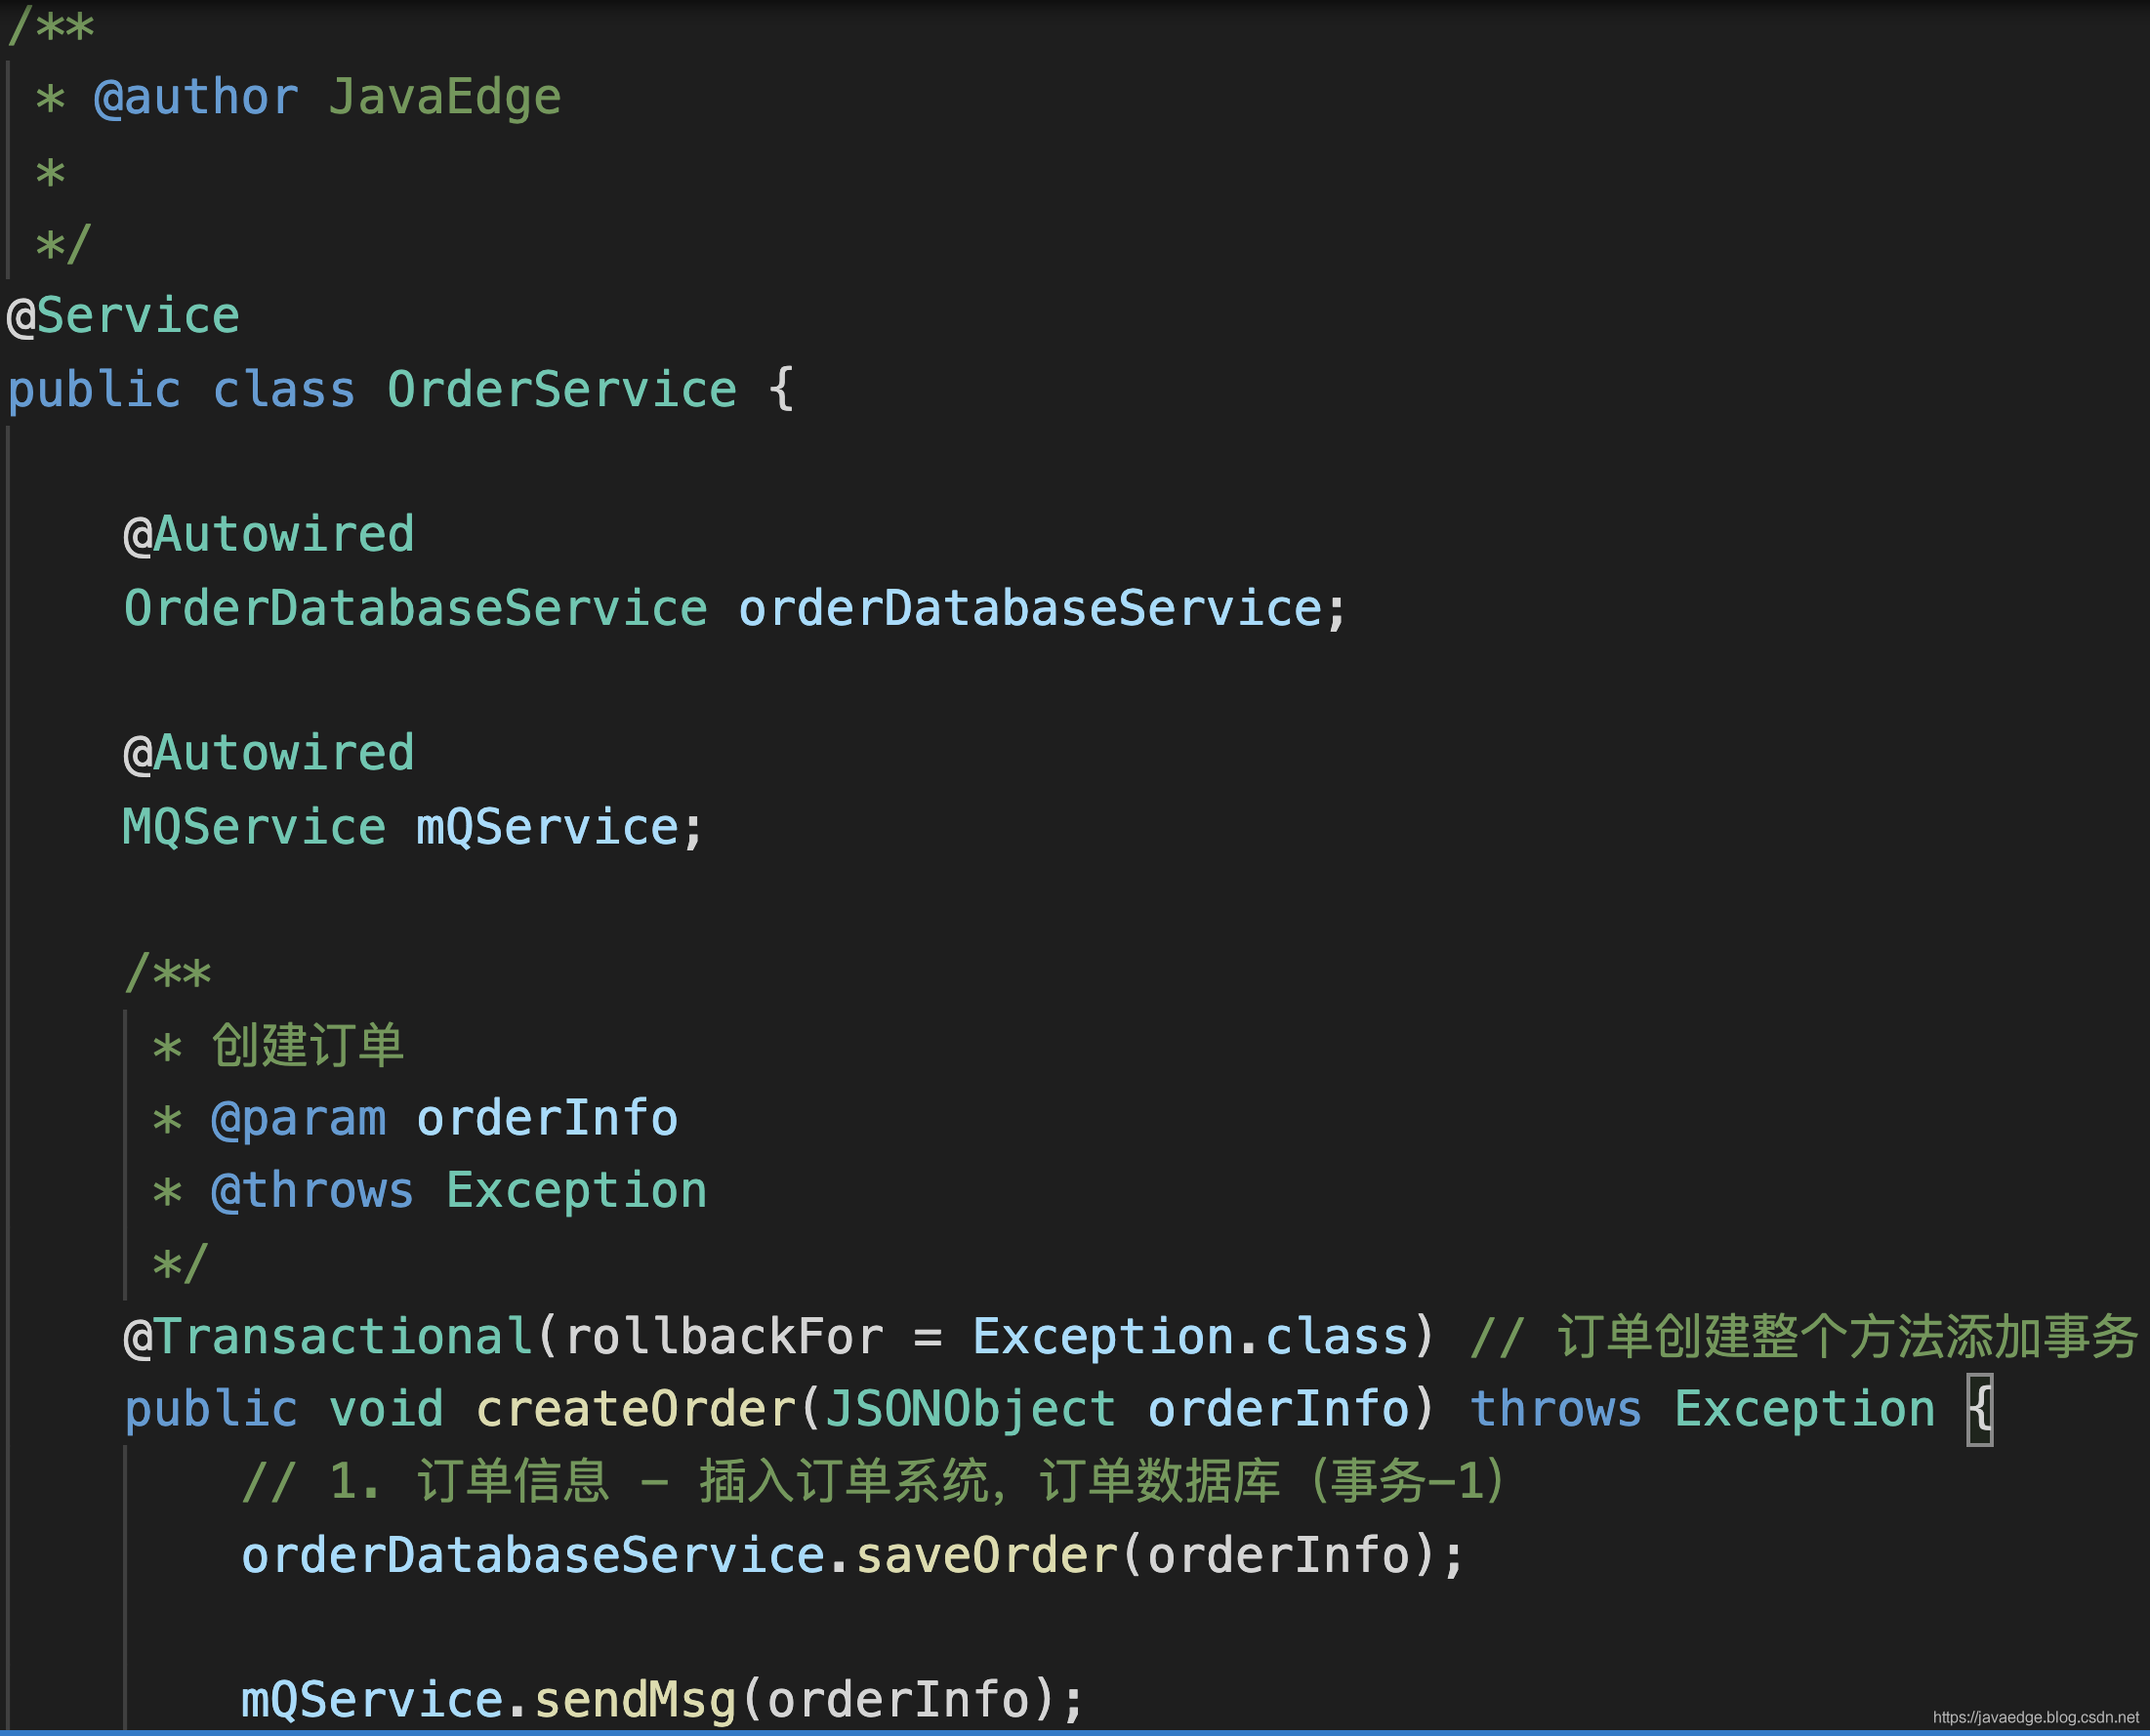
Task: Click the first @Autowired annotation above orderDatabaseService
Action: [x=268, y=534]
